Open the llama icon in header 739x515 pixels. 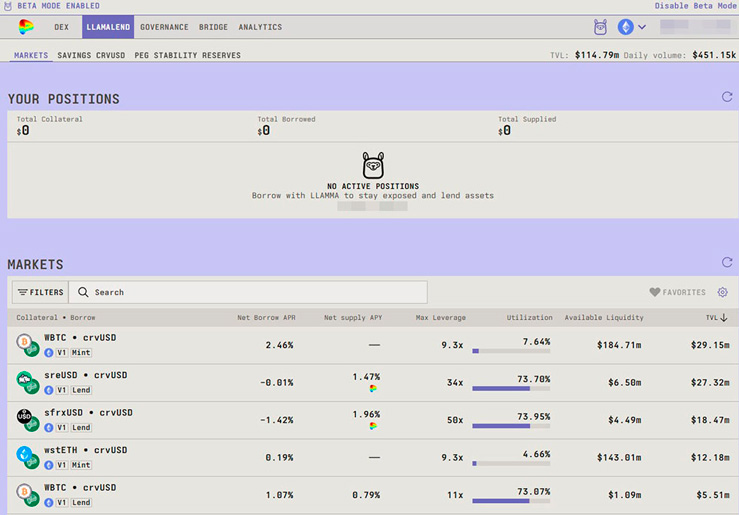(x=600, y=27)
